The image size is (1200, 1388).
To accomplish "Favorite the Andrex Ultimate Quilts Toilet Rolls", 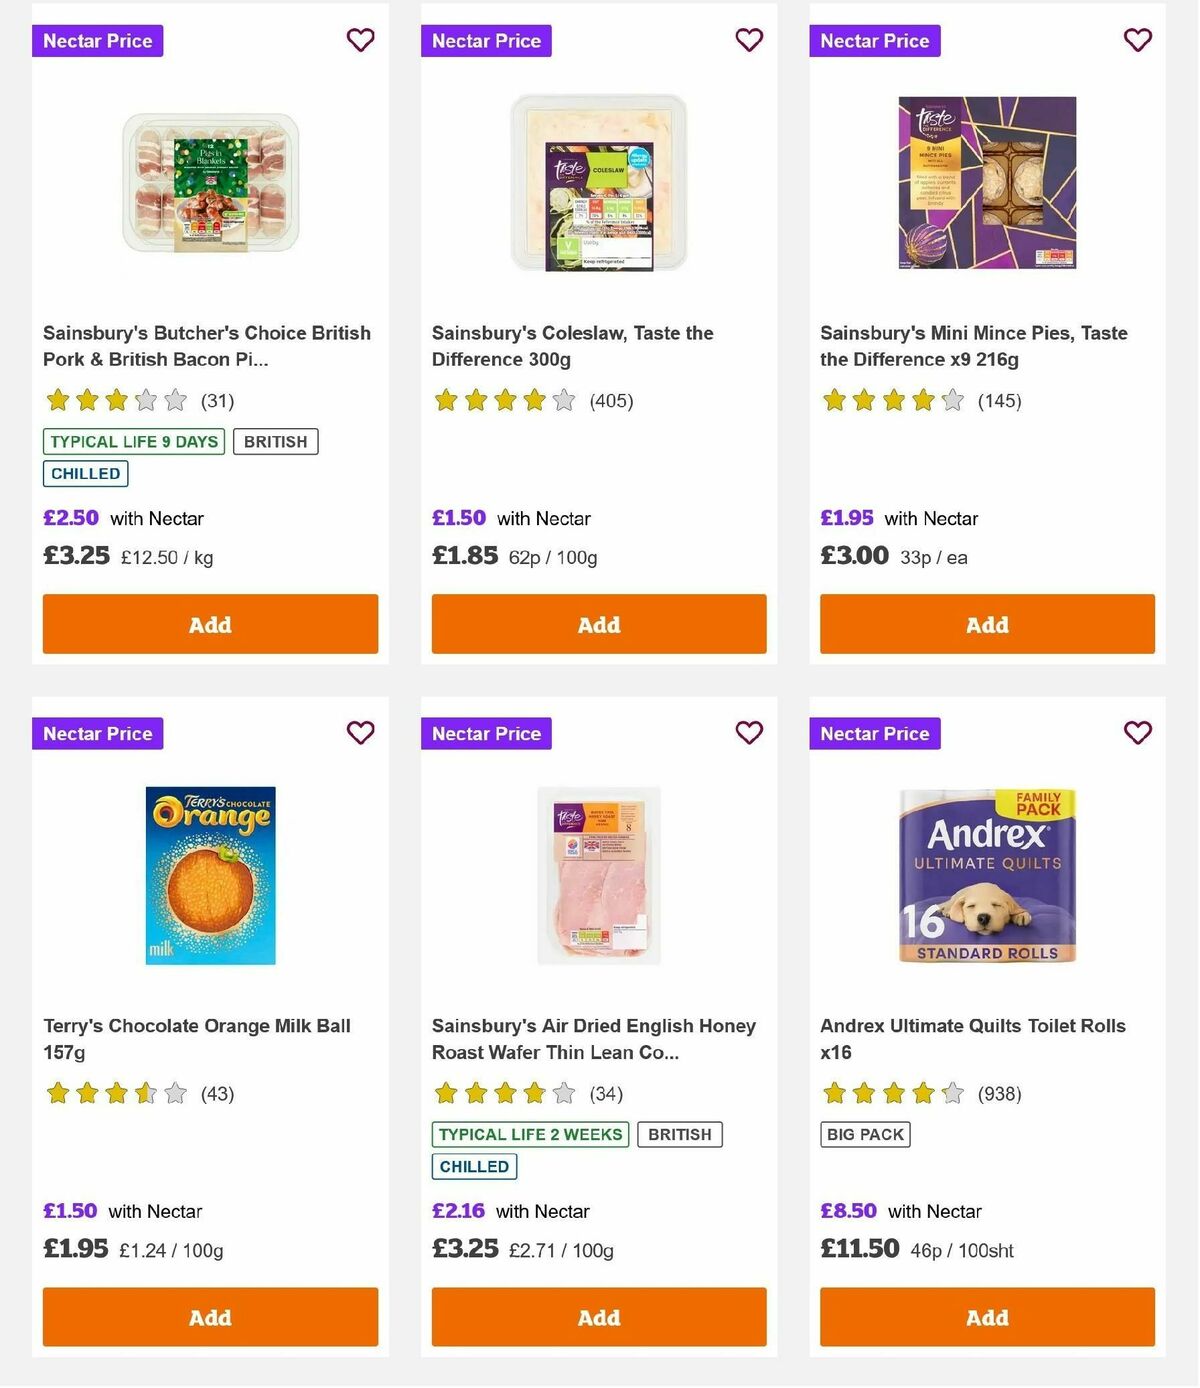I will [1137, 732].
